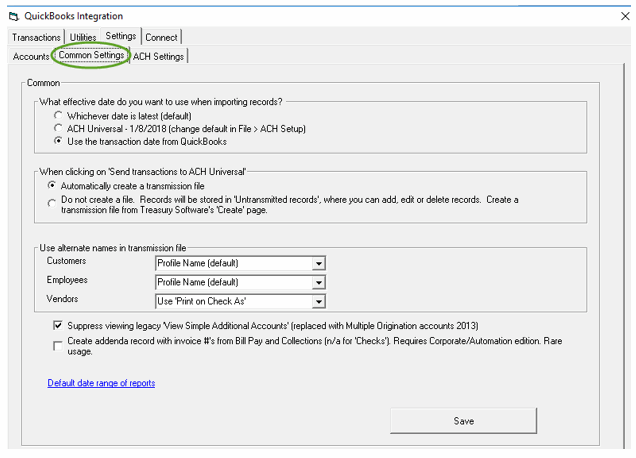Click the QuickBooks Integration title bar icon
The height and width of the screenshot is (458, 636).
pos(13,16)
